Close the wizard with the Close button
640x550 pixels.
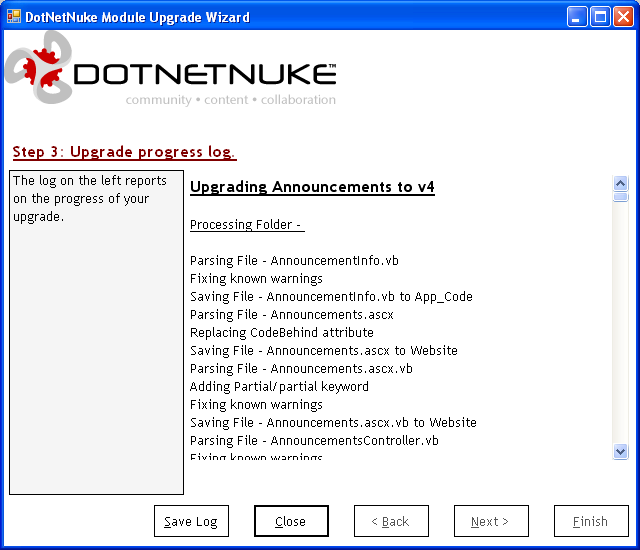pos(291,521)
